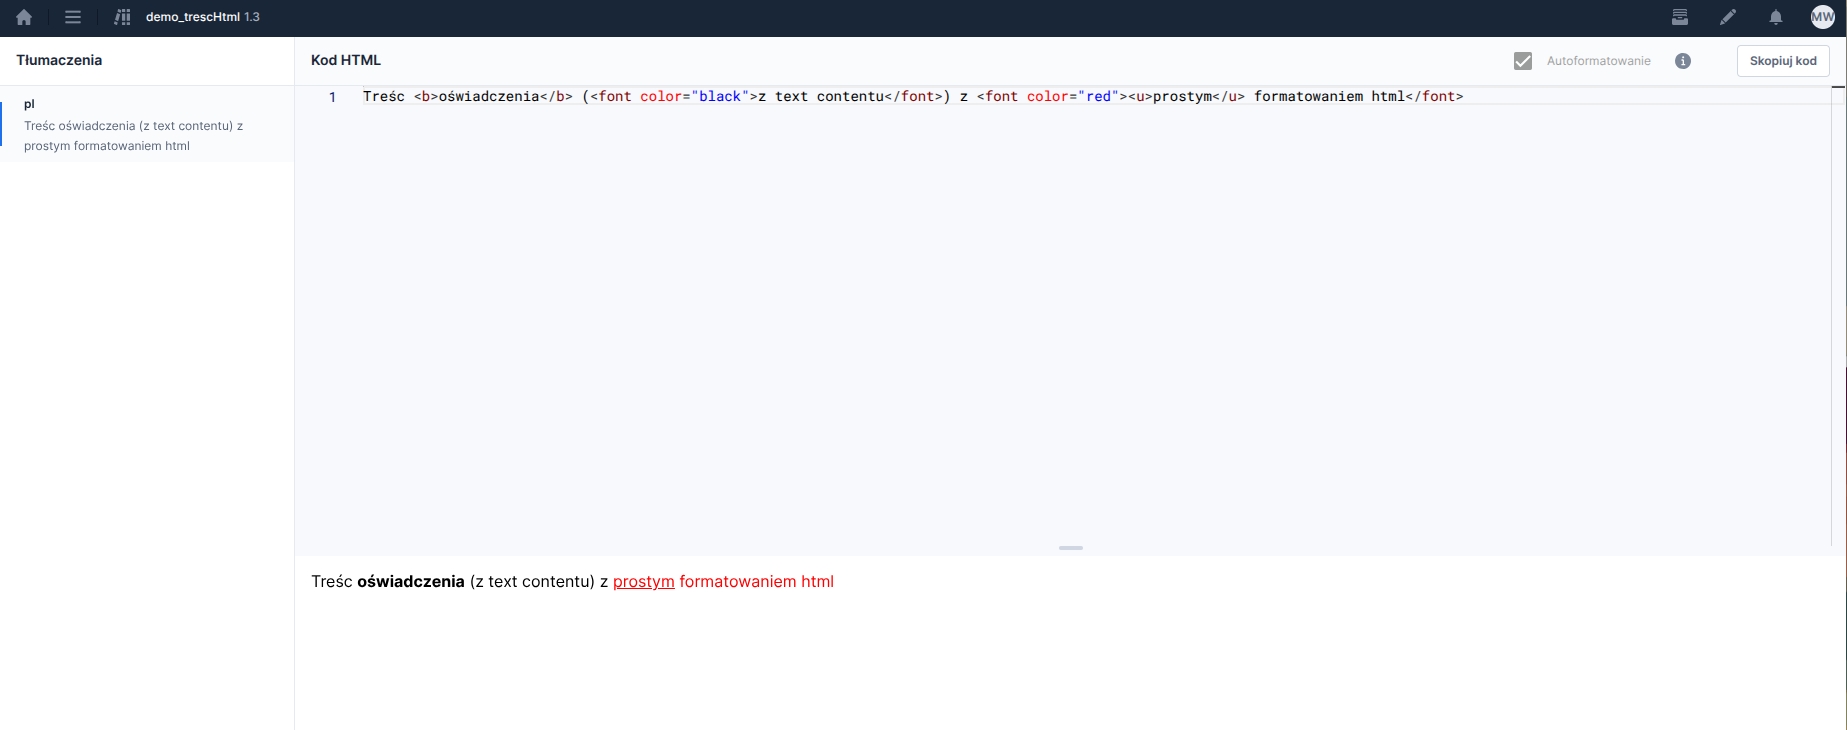Click the pencil edit icon
The image size is (1847, 730).
pos(1728,17)
